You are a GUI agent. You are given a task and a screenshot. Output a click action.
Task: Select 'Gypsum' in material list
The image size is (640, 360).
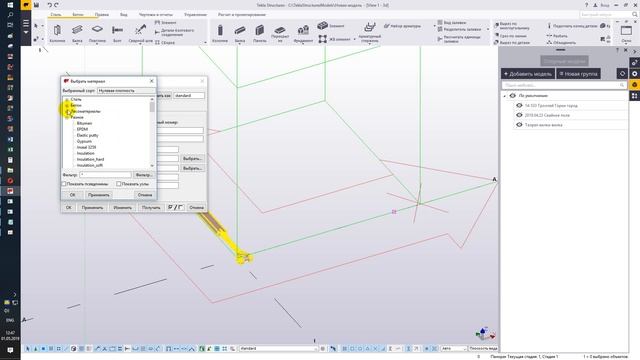[84, 141]
